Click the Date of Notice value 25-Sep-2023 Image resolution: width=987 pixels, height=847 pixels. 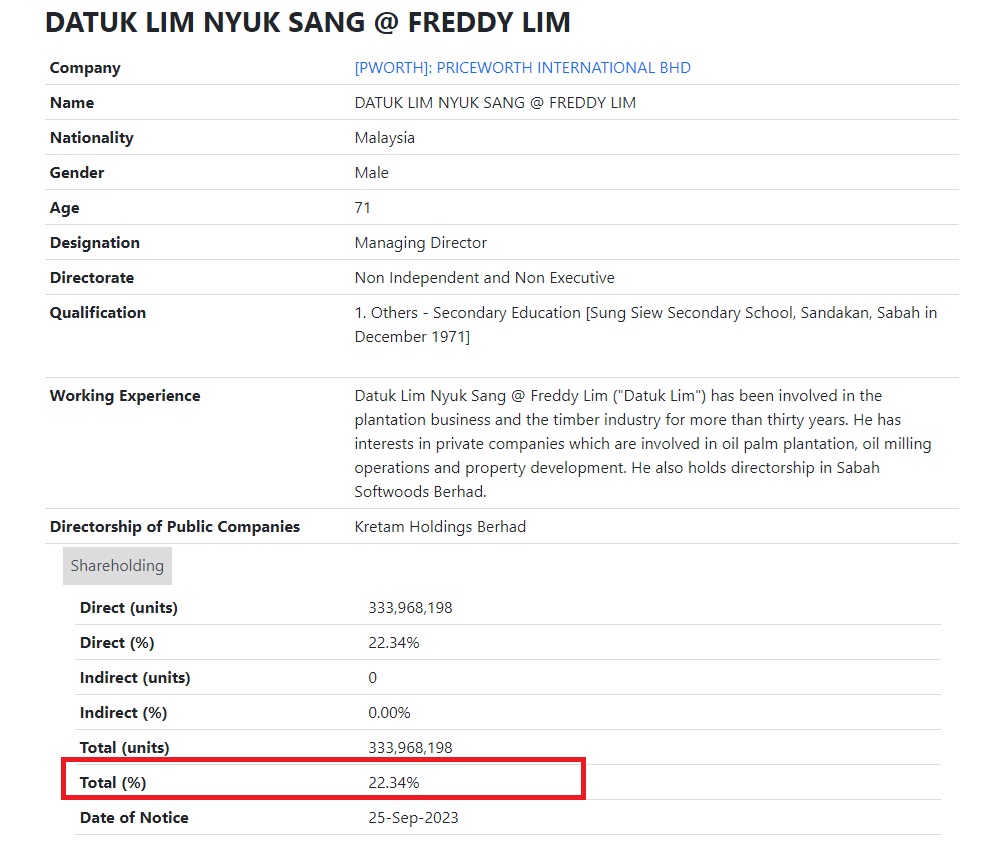[x=413, y=818]
